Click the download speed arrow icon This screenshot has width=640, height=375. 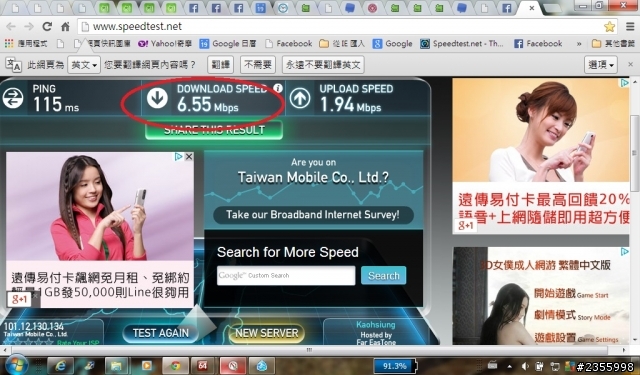coord(157,98)
